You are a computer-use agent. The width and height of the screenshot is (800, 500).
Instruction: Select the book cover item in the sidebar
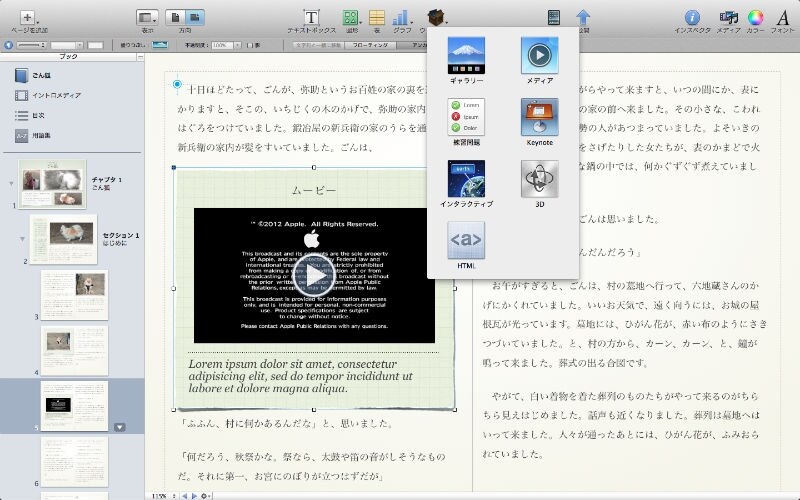[x=32, y=75]
